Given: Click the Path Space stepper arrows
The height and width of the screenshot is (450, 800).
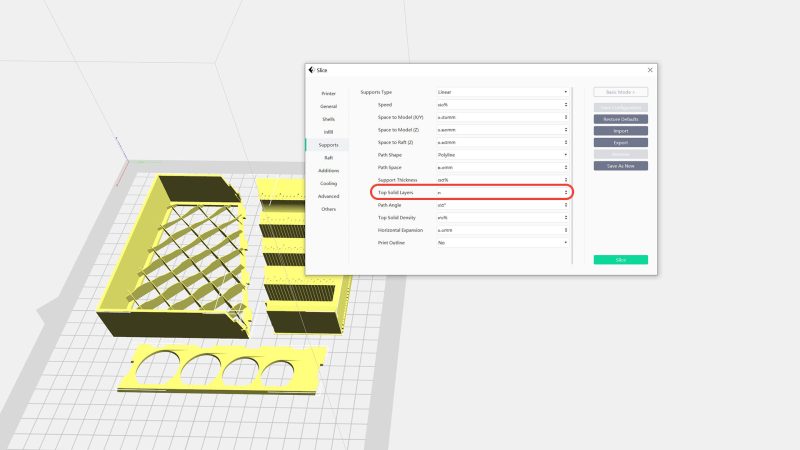Looking at the screenshot, I should tap(566, 167).
